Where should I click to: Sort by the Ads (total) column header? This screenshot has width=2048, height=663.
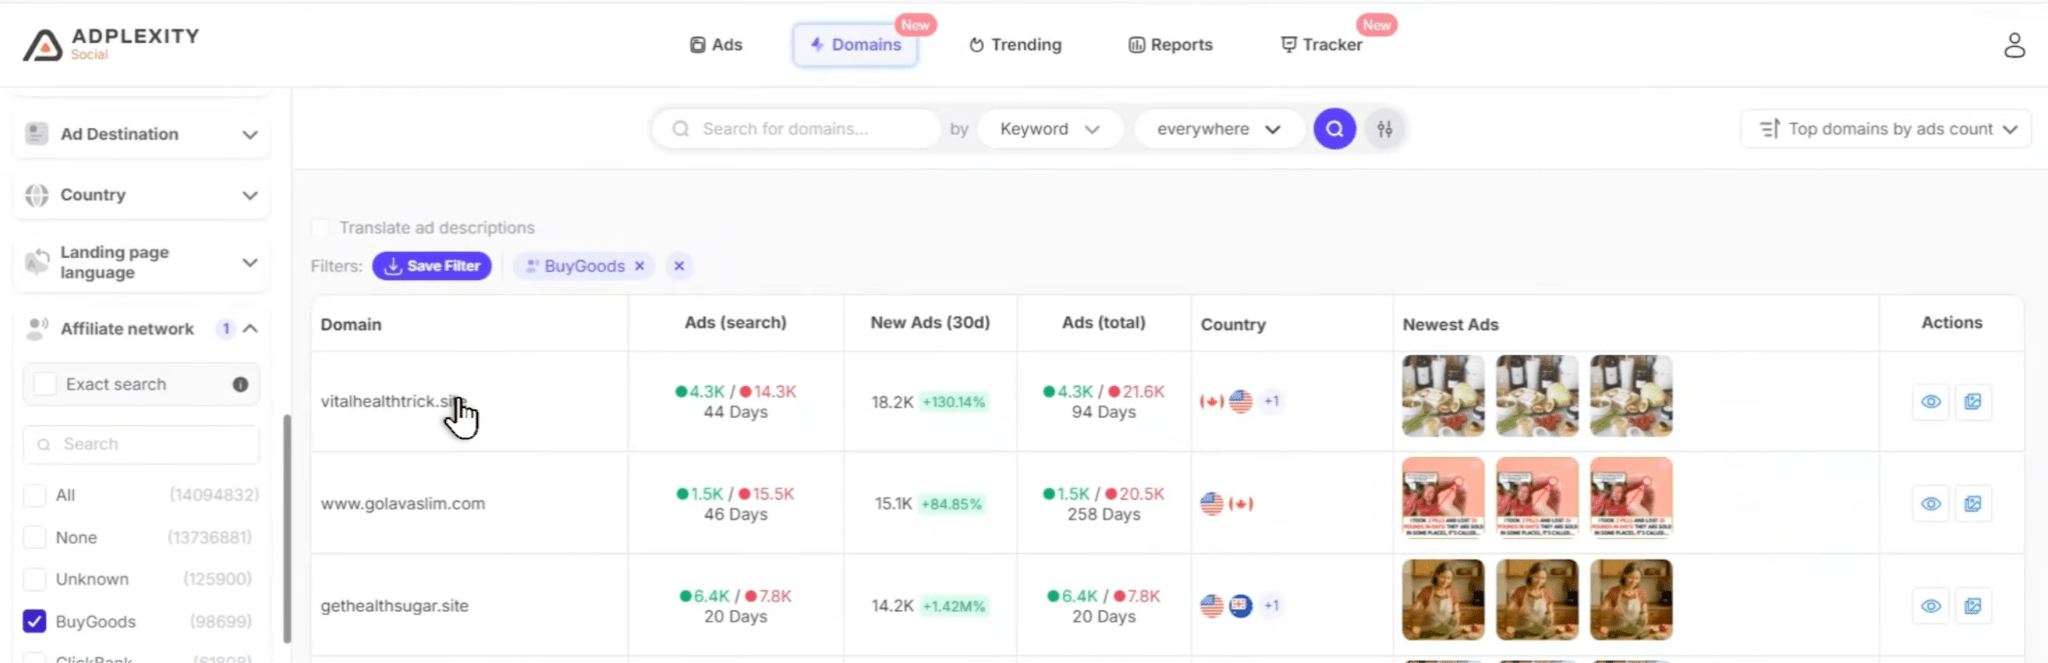point(1104,323)
